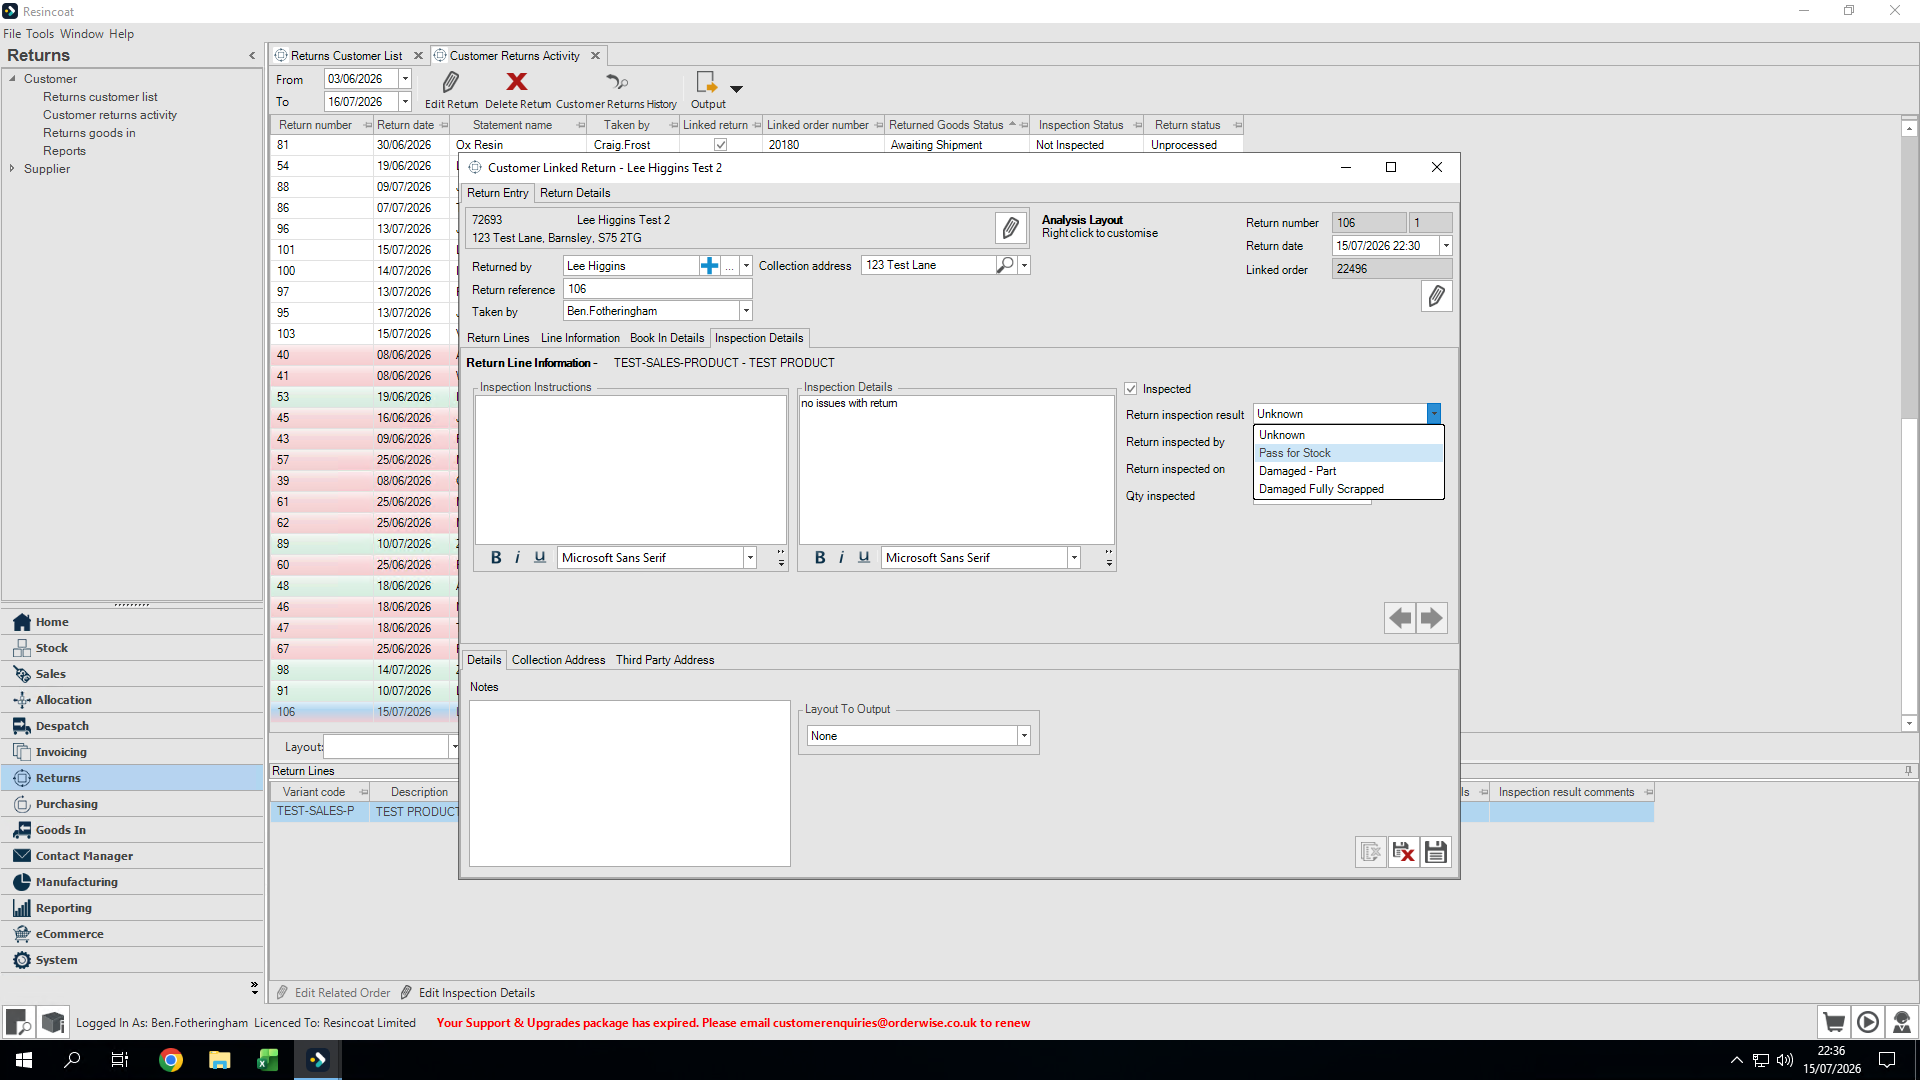Open the Taken by dropdown

tap(746, 311)
